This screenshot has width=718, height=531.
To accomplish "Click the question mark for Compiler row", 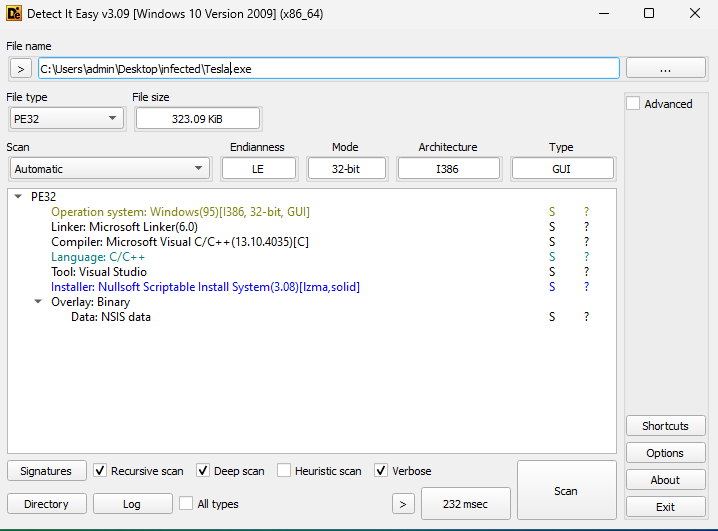I will pos(586,242).
